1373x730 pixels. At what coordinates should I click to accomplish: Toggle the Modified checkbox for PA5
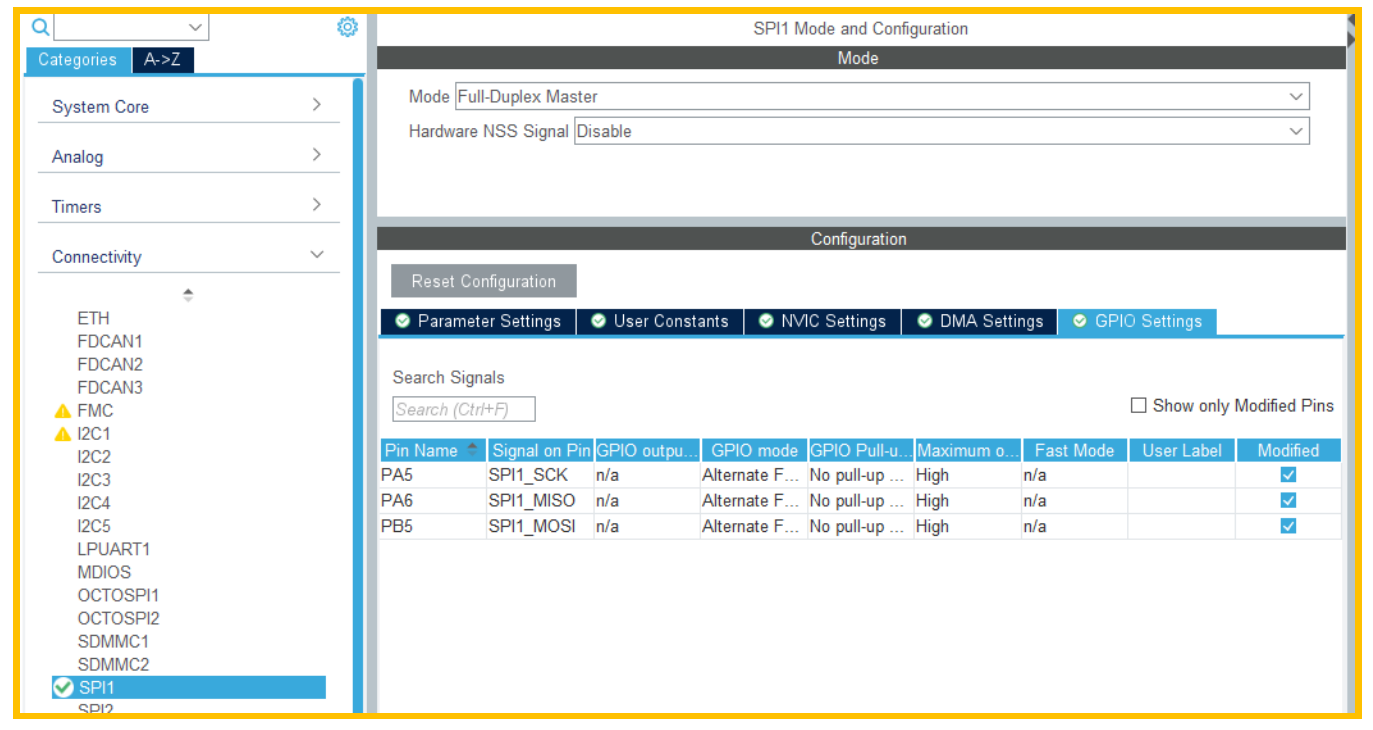coord(1288,474)
